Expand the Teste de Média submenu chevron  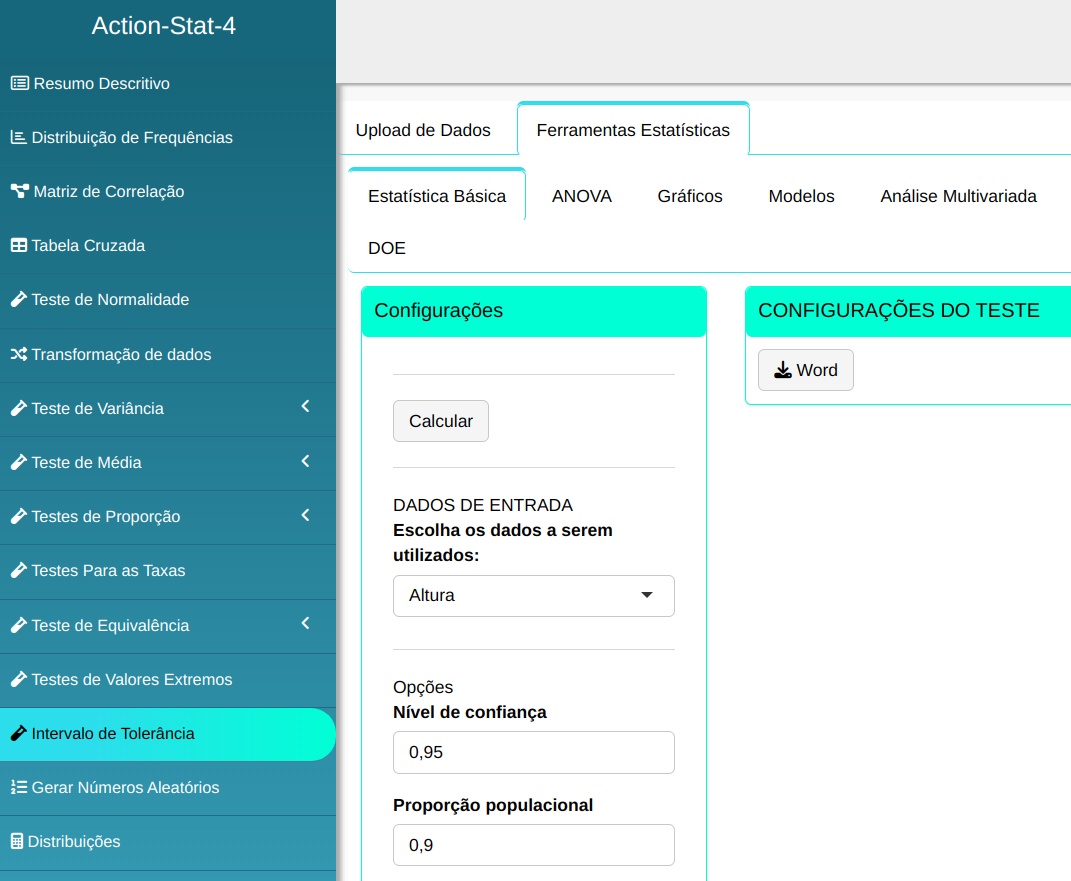click(306, 461)
